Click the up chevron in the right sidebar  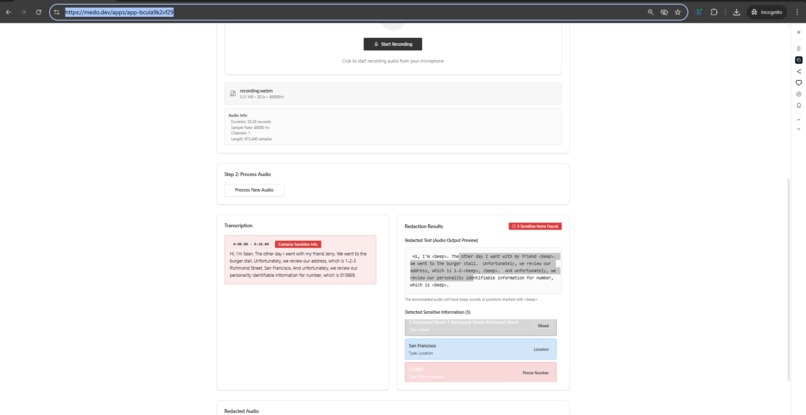[x=798, y=119]
